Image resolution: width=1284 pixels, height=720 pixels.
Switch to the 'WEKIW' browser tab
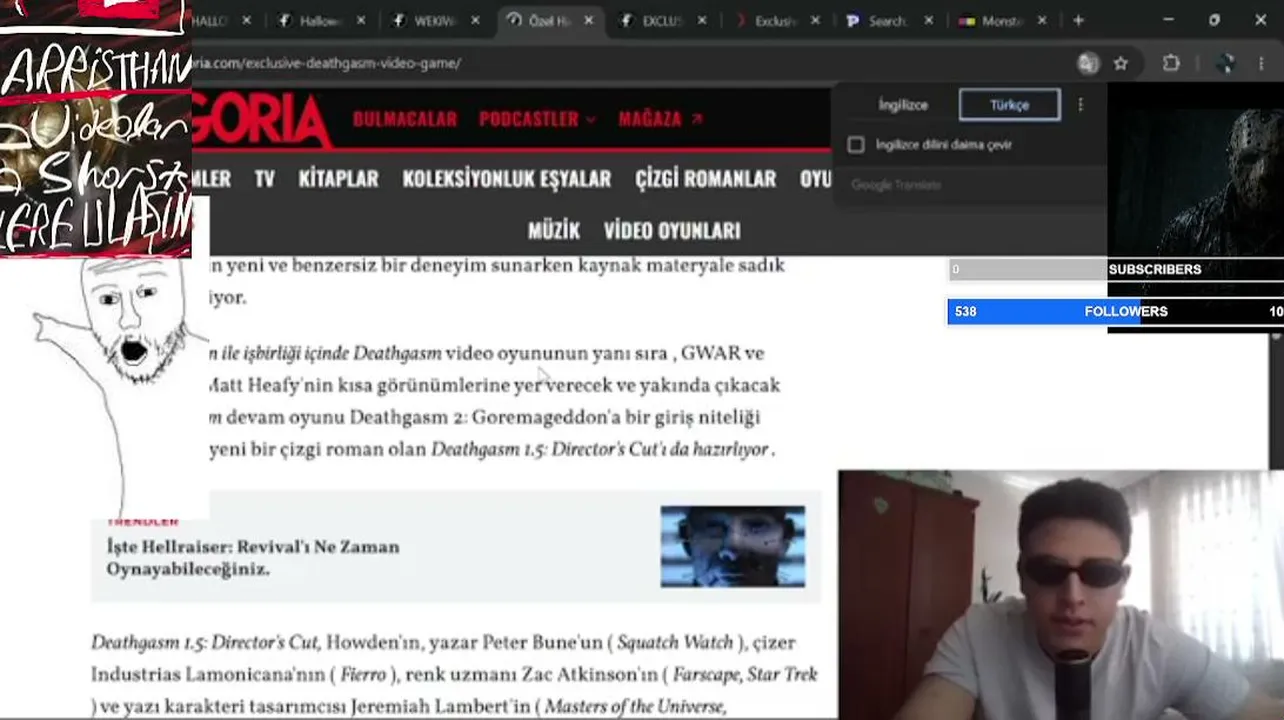pyautogui.click(x=434, y=20)
